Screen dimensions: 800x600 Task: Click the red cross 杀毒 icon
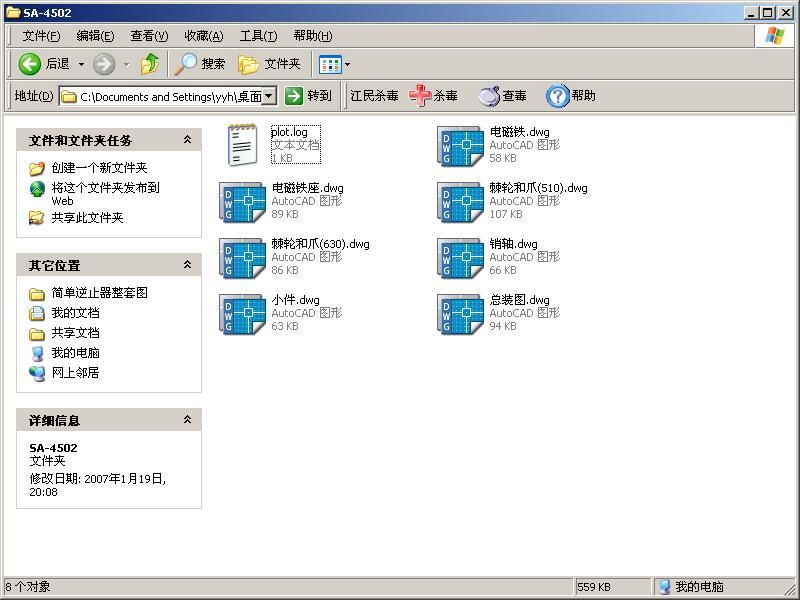[x=420, y=95]
